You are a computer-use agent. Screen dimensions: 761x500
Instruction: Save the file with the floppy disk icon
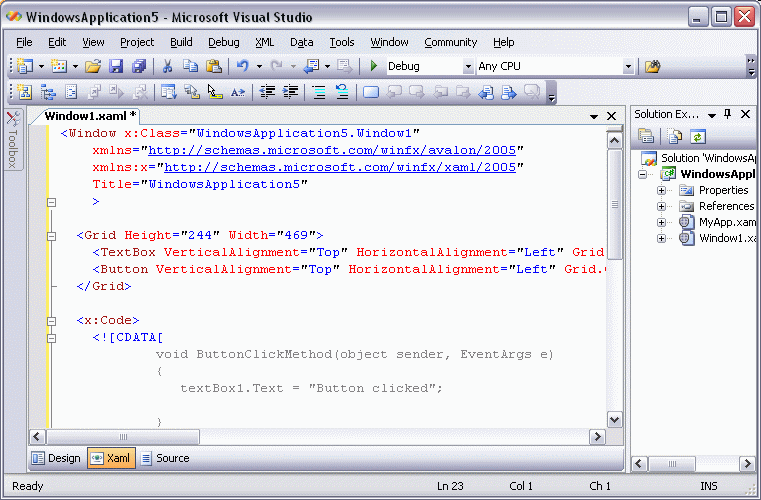point(116,66)
